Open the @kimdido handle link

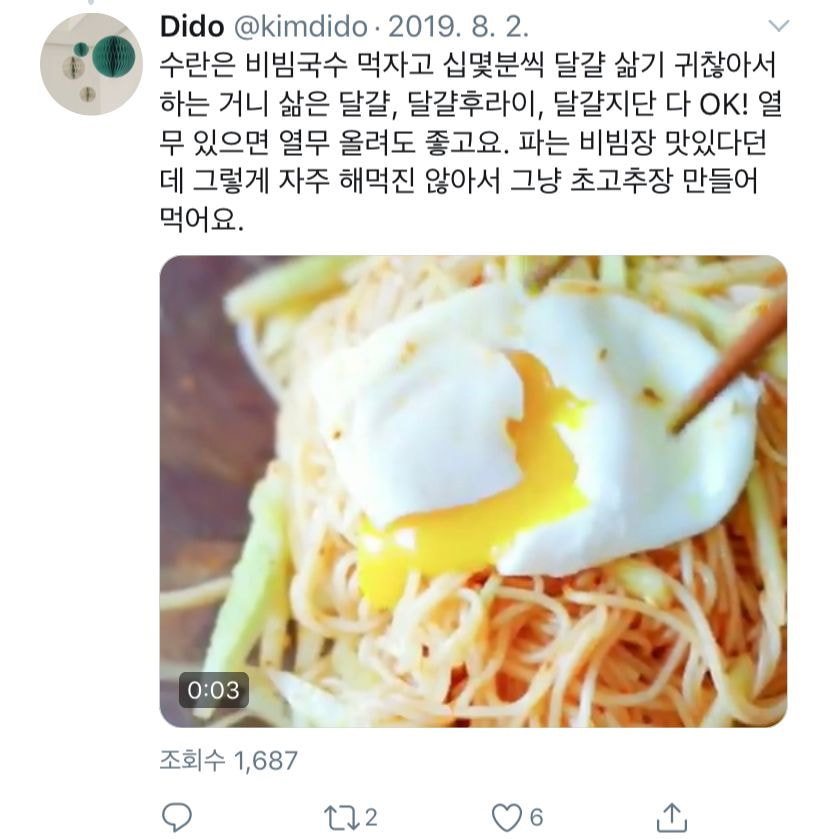(301, 27)
